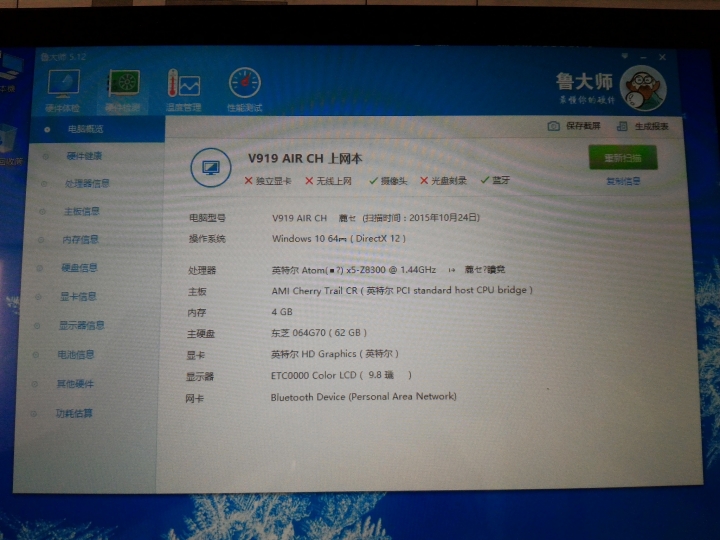720x540 pixels.
Task: Click the 光盘刻录 status indicator
Action: (444, 180)
